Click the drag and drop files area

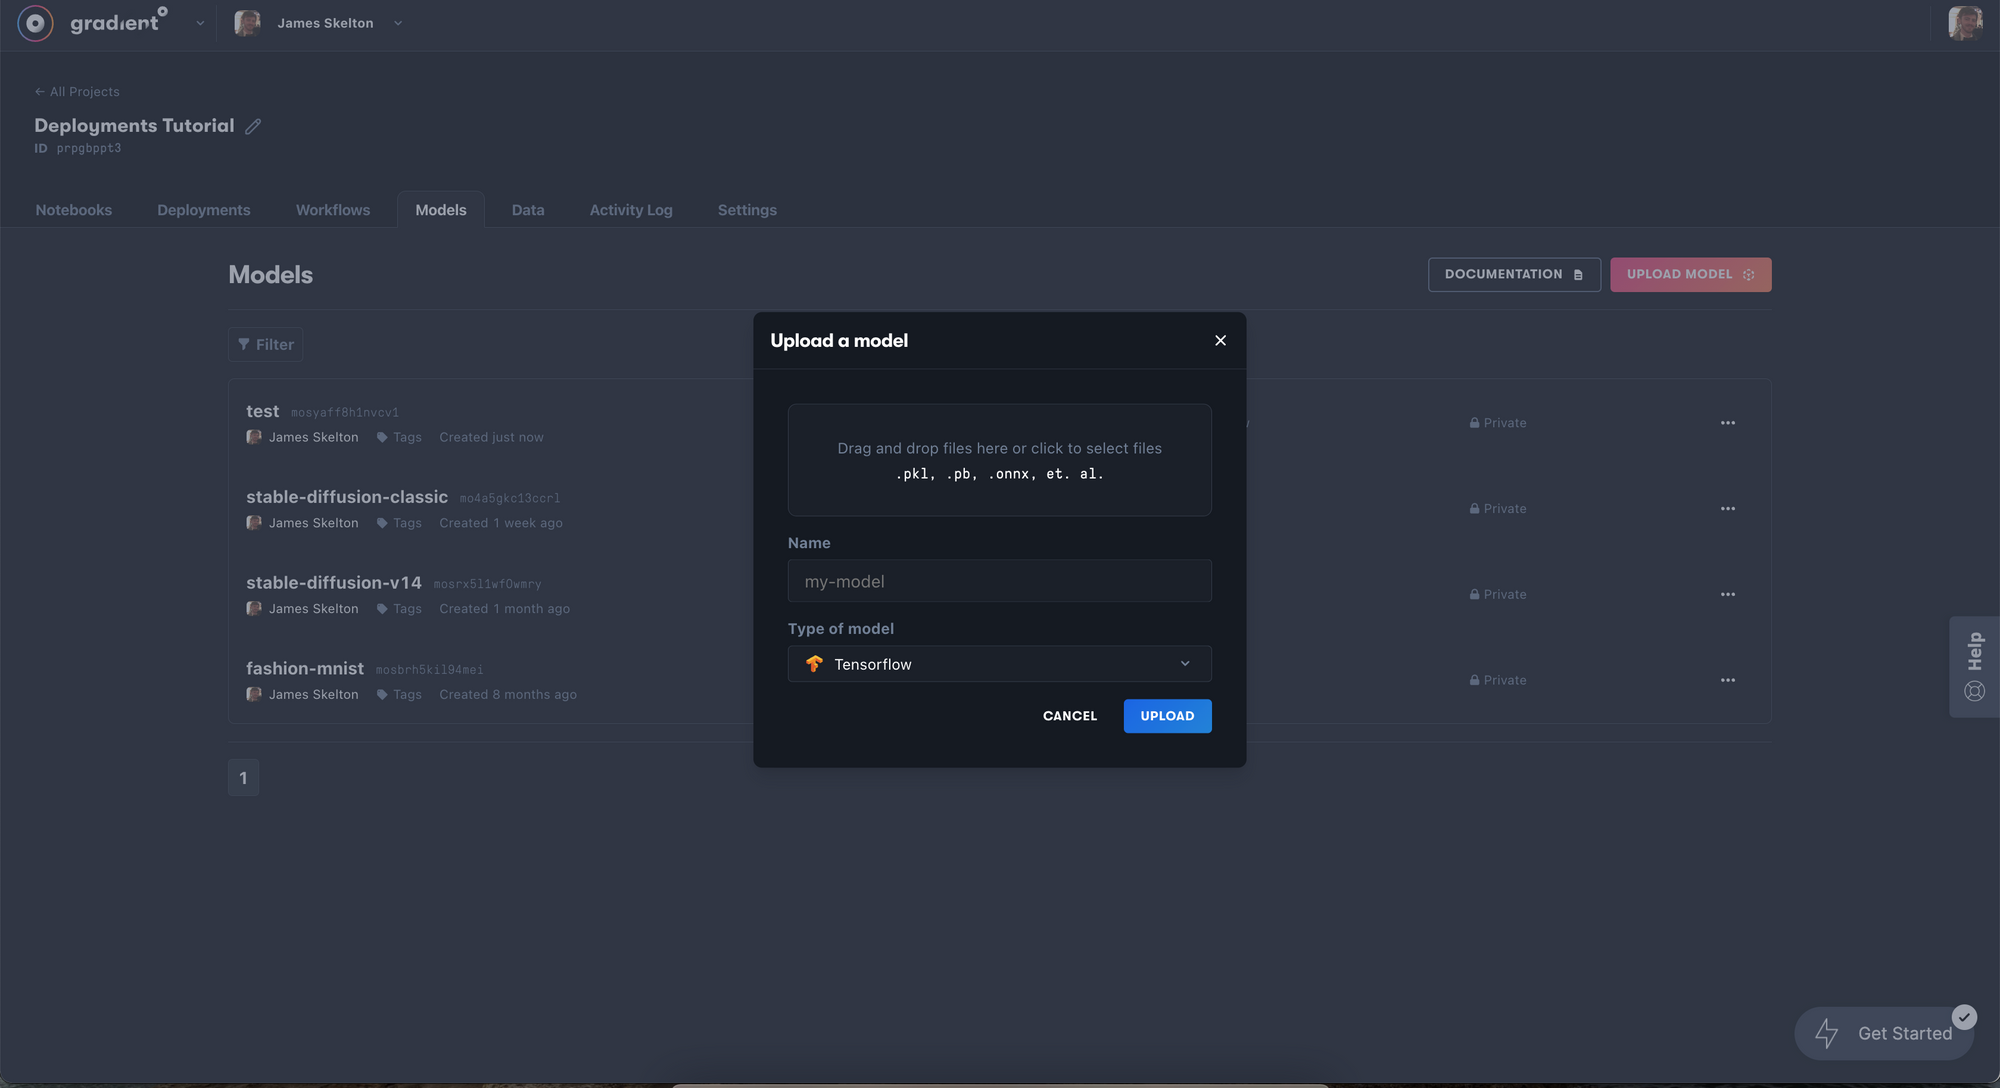[999, 460]
